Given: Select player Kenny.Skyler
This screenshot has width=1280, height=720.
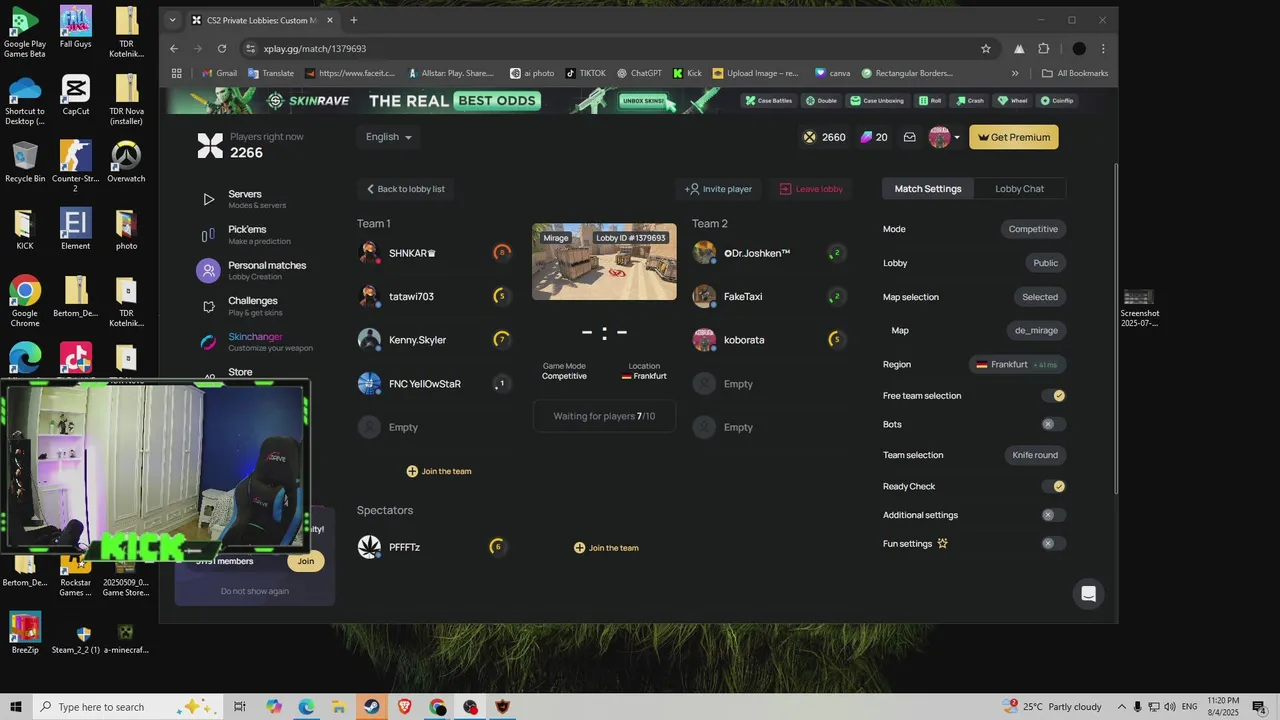Looking at the screenshot, I should click(x=417, y=340).
